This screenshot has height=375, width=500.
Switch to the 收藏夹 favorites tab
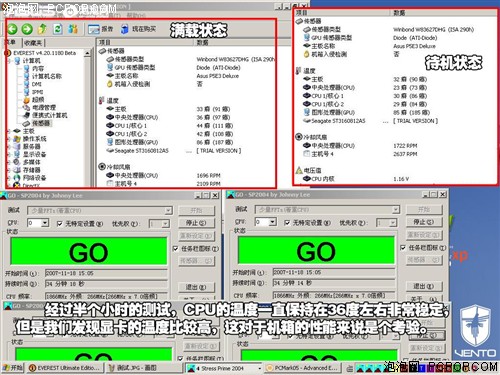click(x=33, y=43)
